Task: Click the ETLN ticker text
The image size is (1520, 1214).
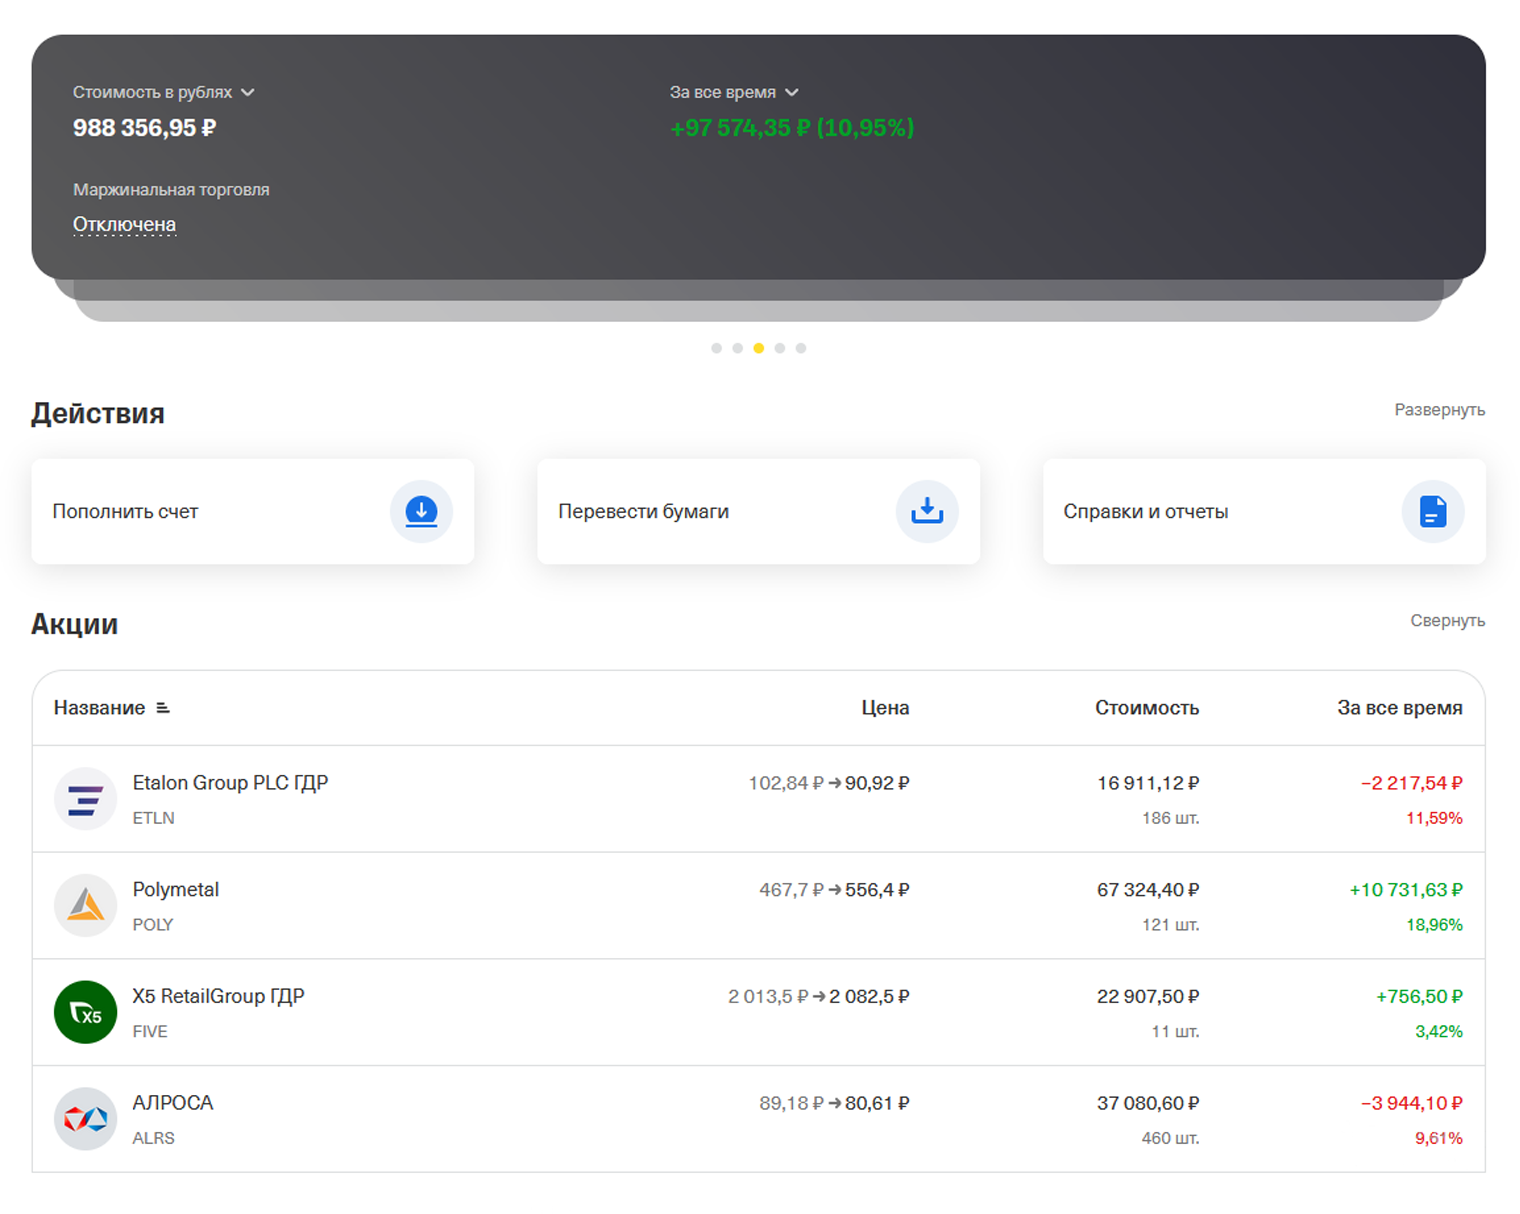Action: [153, 818]
